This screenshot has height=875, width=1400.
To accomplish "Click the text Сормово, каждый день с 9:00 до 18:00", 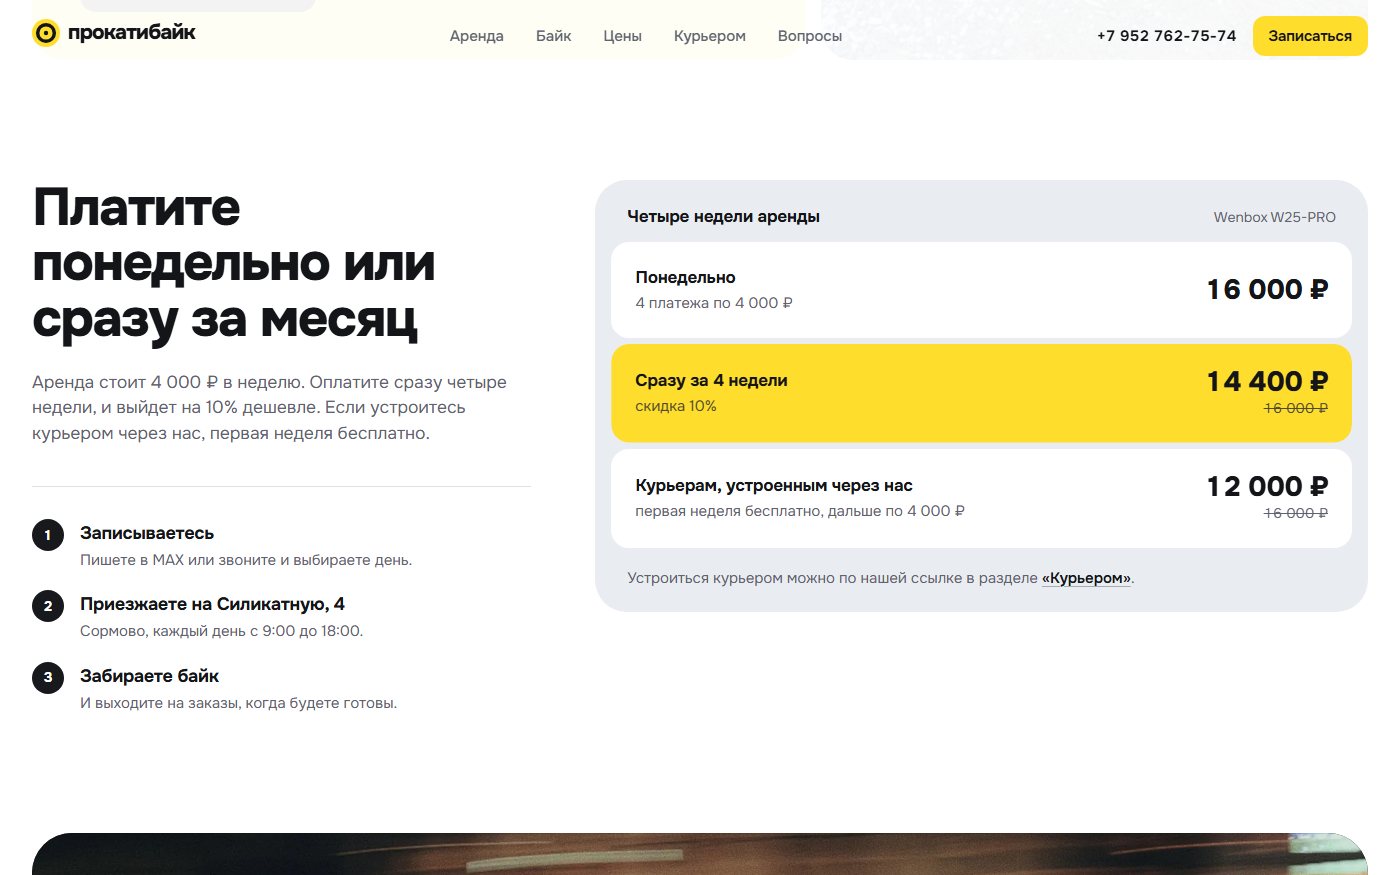I will tap(221, 631).
